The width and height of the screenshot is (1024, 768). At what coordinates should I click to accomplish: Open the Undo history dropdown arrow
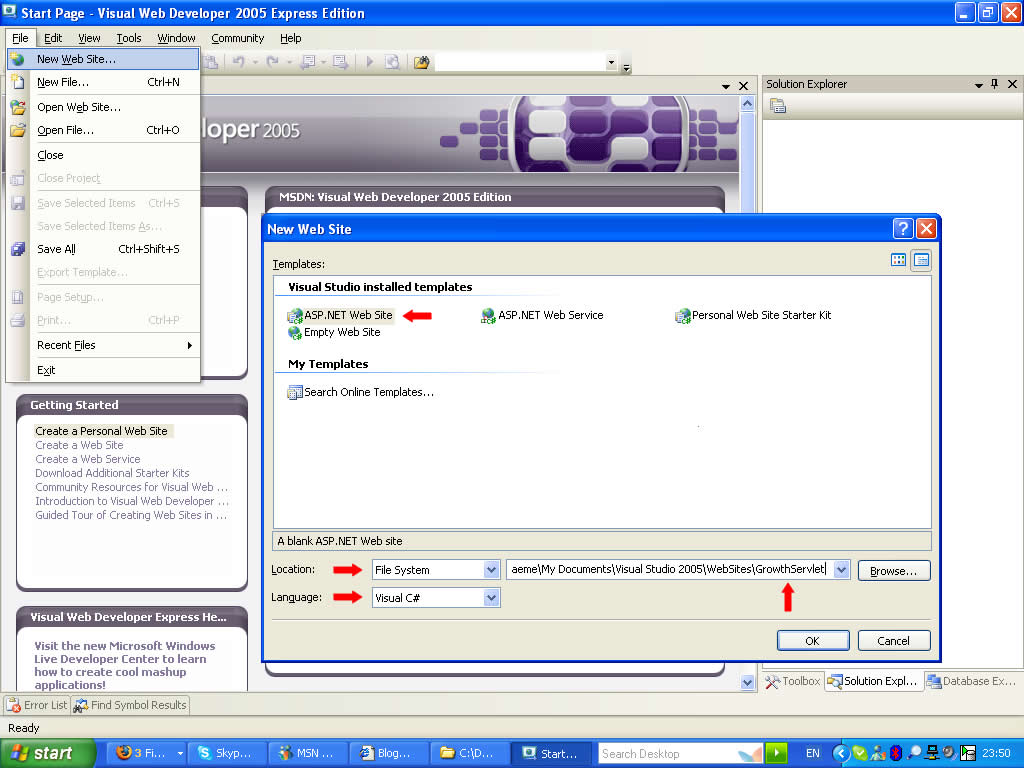pyautogui.click(x=255, y=62)
